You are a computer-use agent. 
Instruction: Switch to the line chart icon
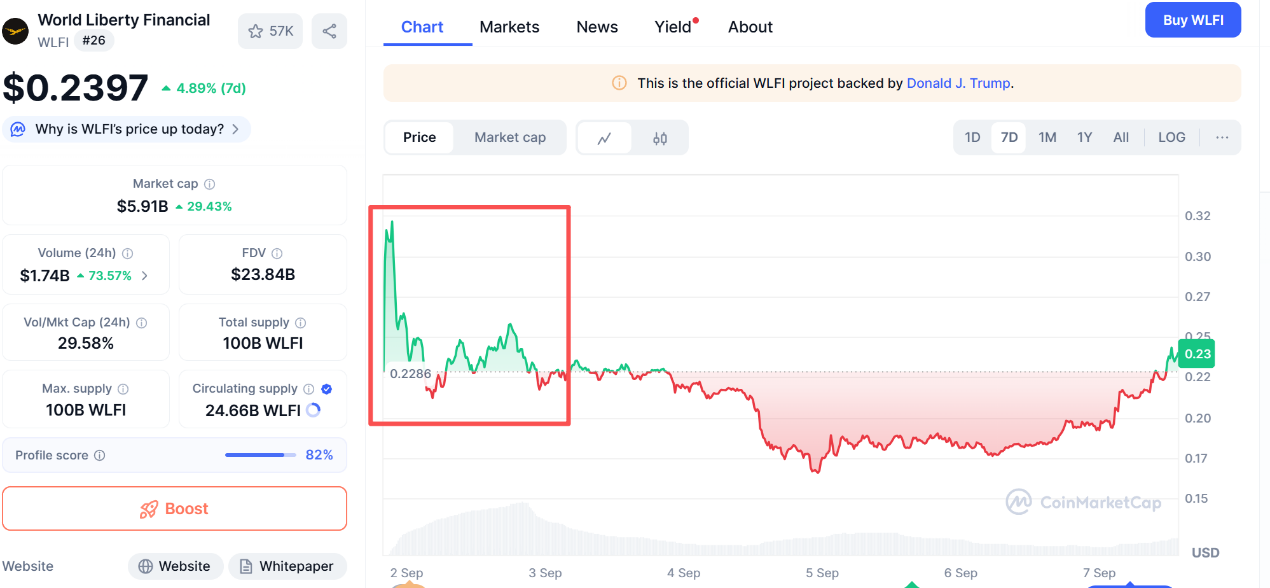coord(604,138)
